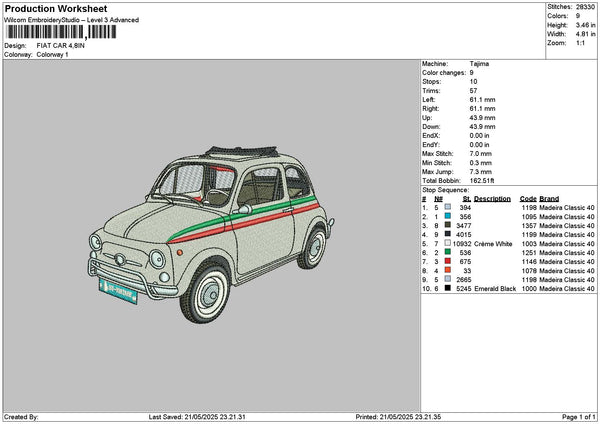Click the Trims value '57'
Screen dimensions: 600x424
pos(473,91)
